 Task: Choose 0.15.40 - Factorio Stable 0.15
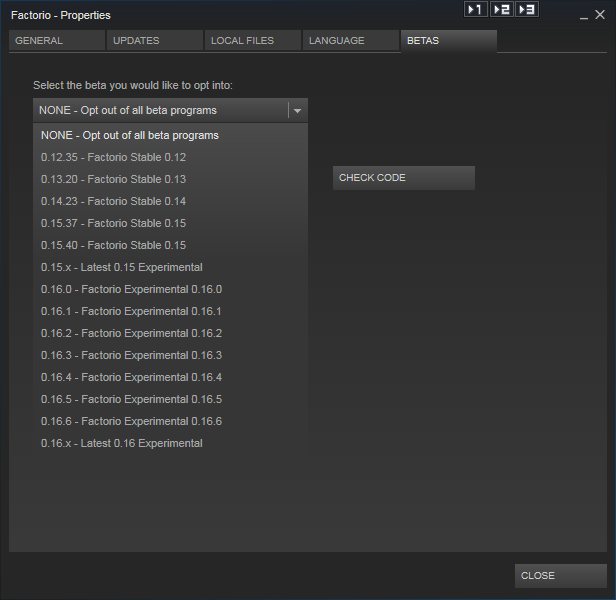[x=170, y=245]
